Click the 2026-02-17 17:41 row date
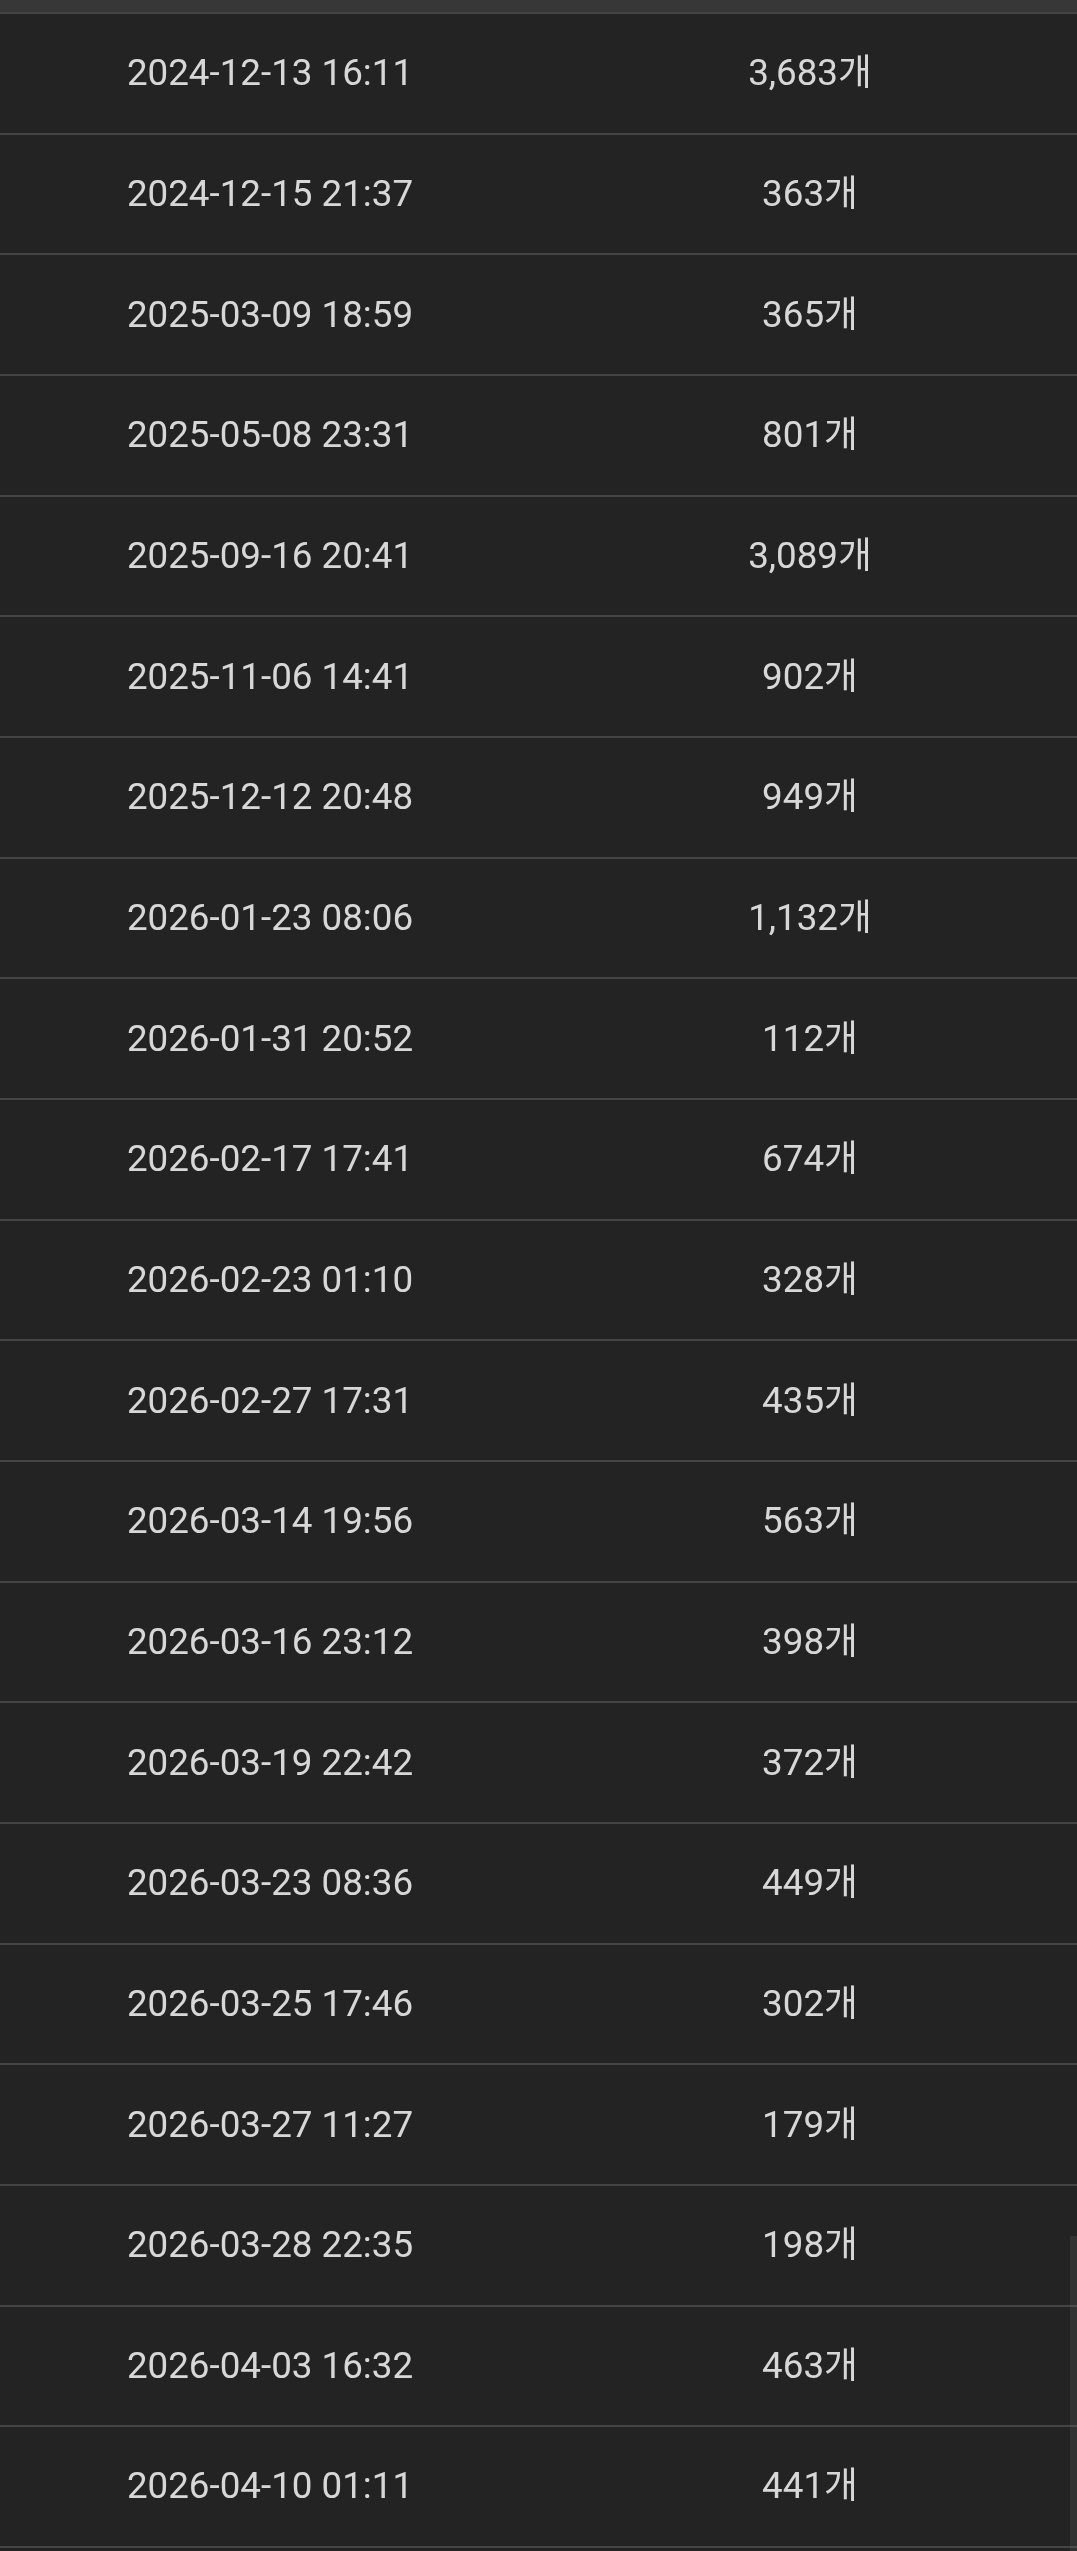The height and width of the screenshot is (2551, 1077). 269,1158
